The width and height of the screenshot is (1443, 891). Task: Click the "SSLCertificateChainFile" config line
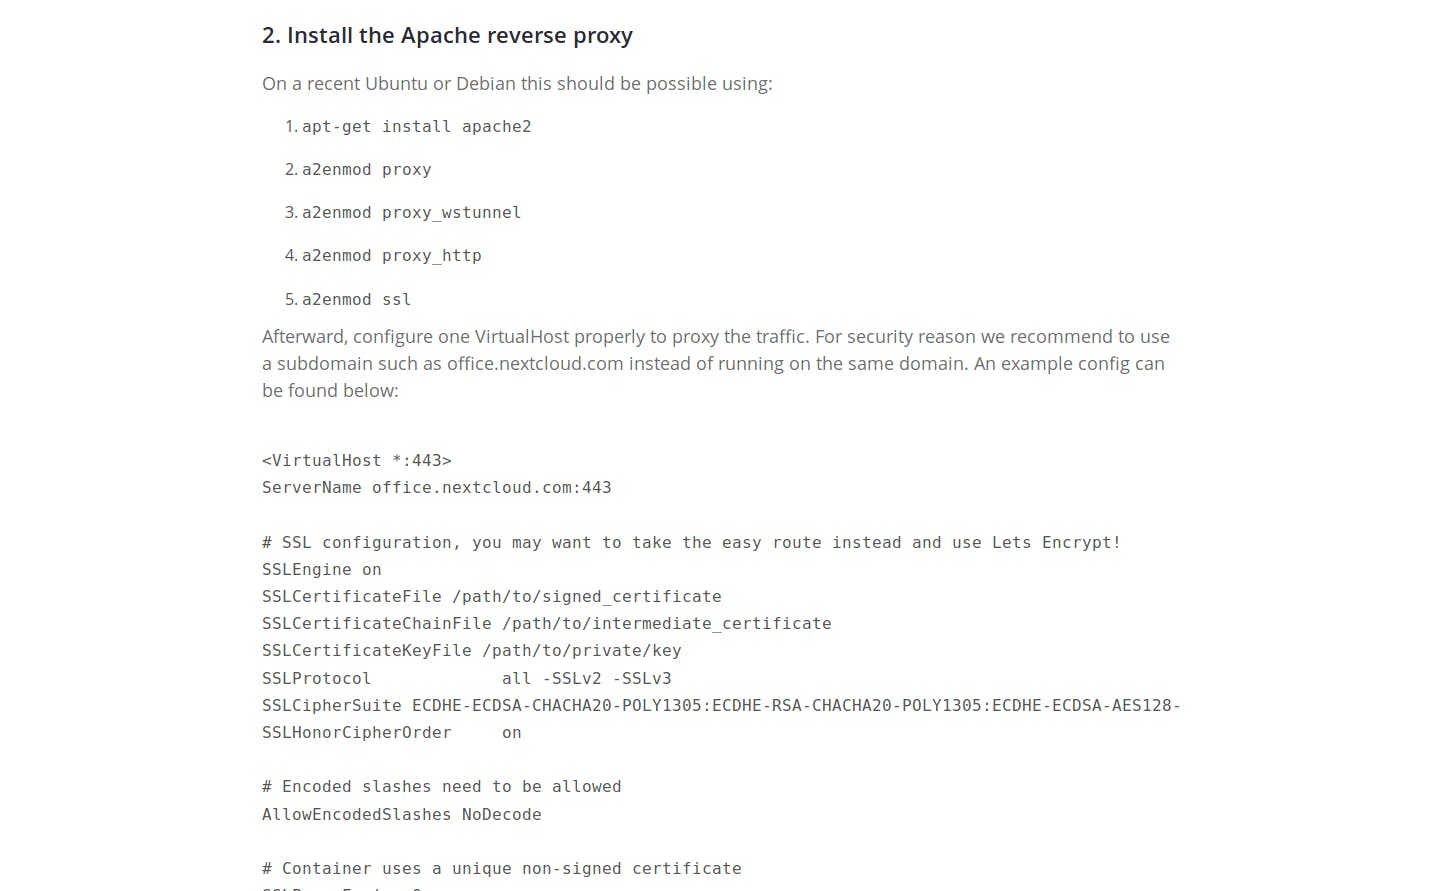point(546,624)
